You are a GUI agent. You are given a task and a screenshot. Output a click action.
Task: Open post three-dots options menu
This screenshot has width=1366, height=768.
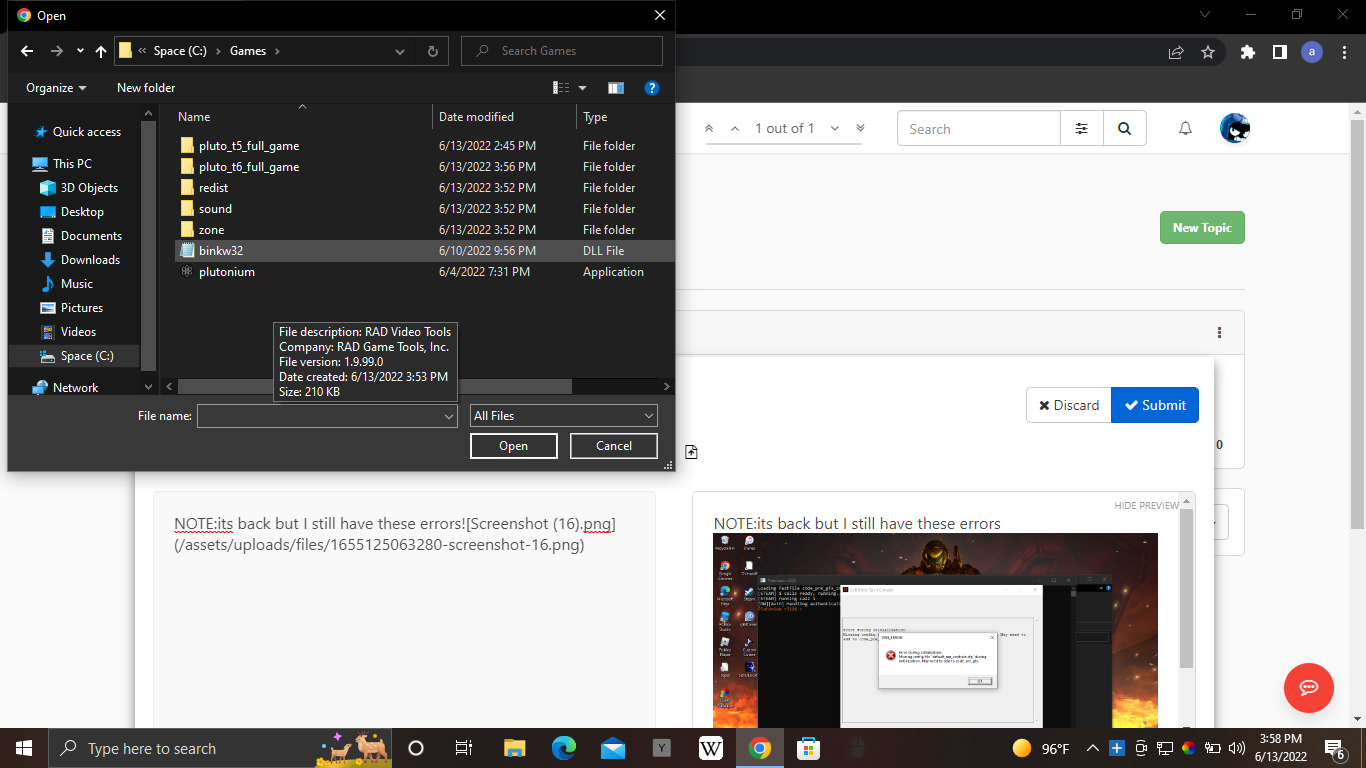tap(1219, 333)
